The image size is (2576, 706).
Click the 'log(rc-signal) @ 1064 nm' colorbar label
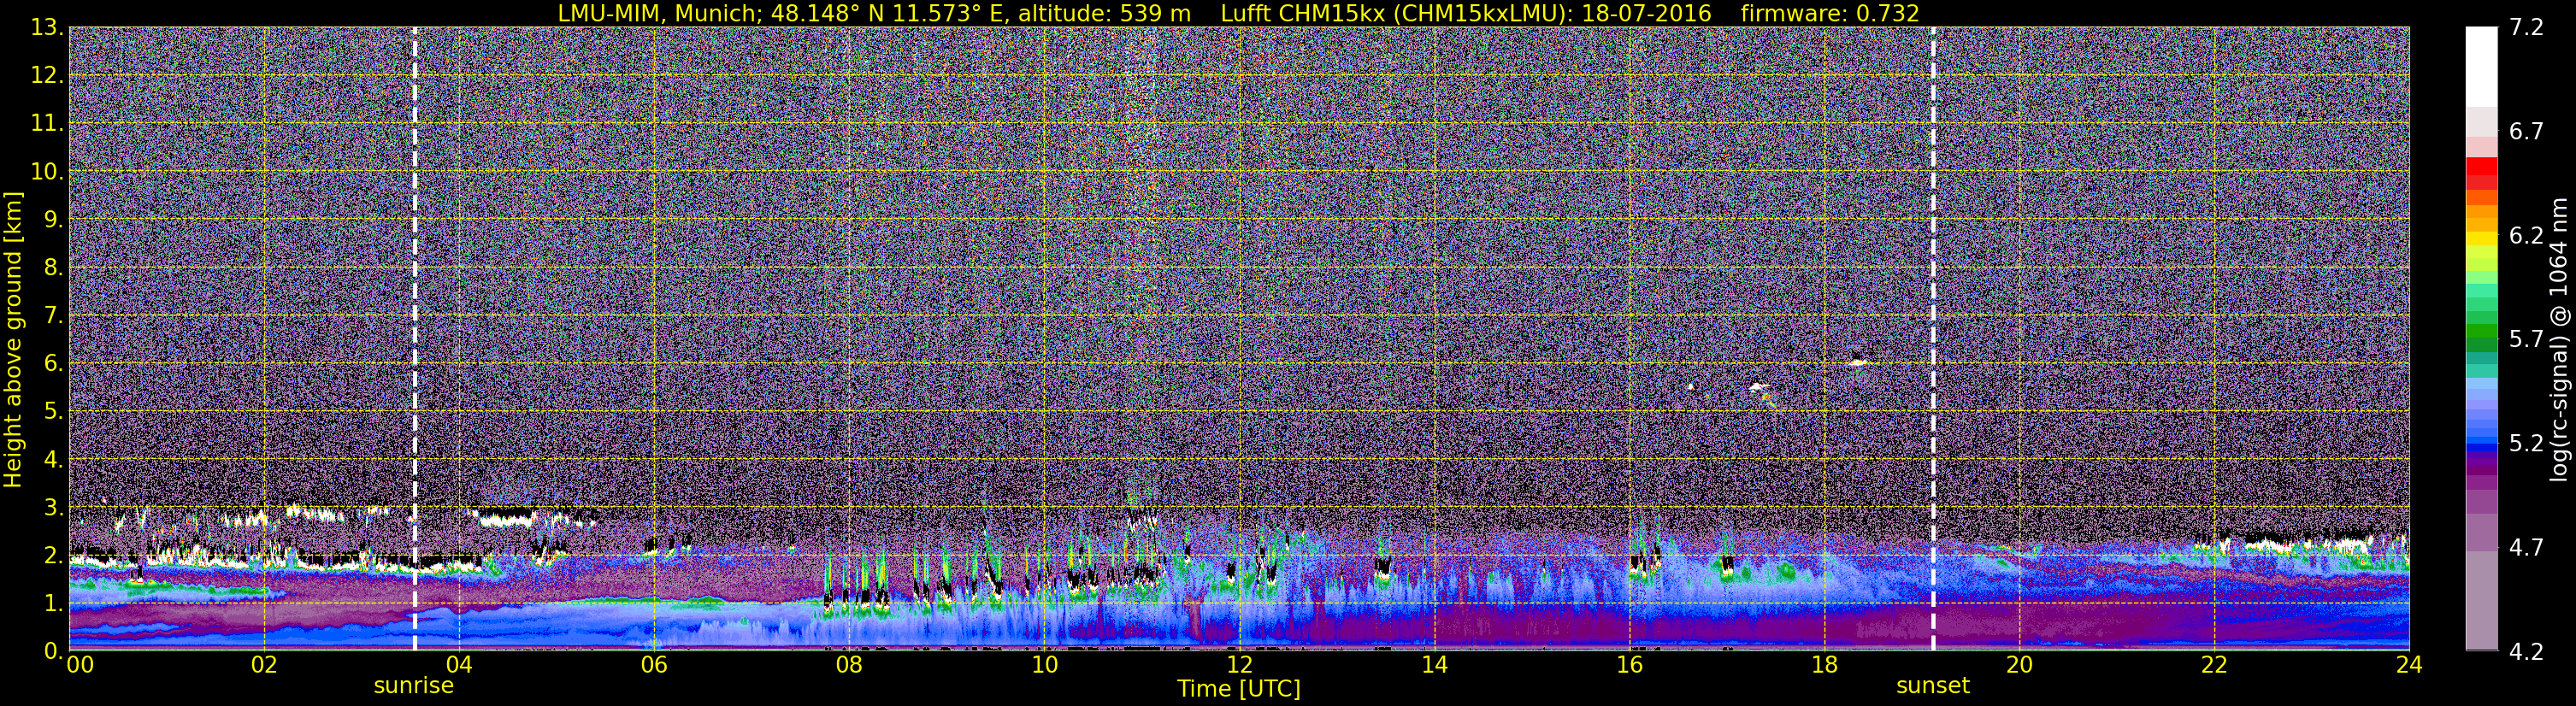click(x=2561, y=340)
